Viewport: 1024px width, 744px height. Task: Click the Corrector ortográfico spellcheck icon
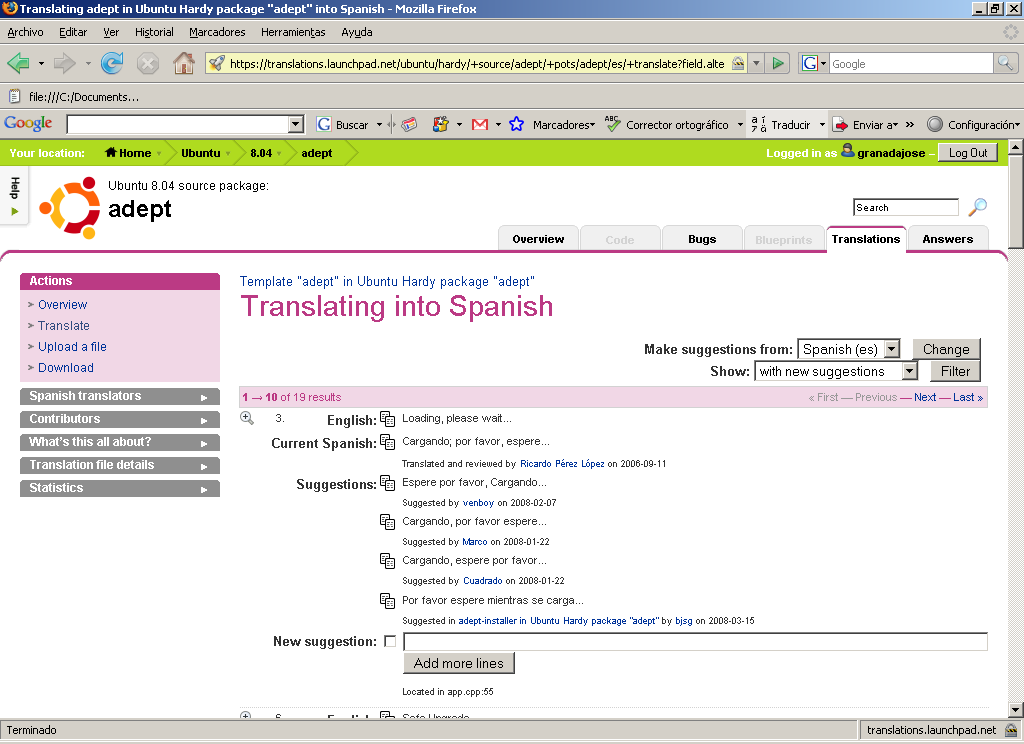point(612,124)
